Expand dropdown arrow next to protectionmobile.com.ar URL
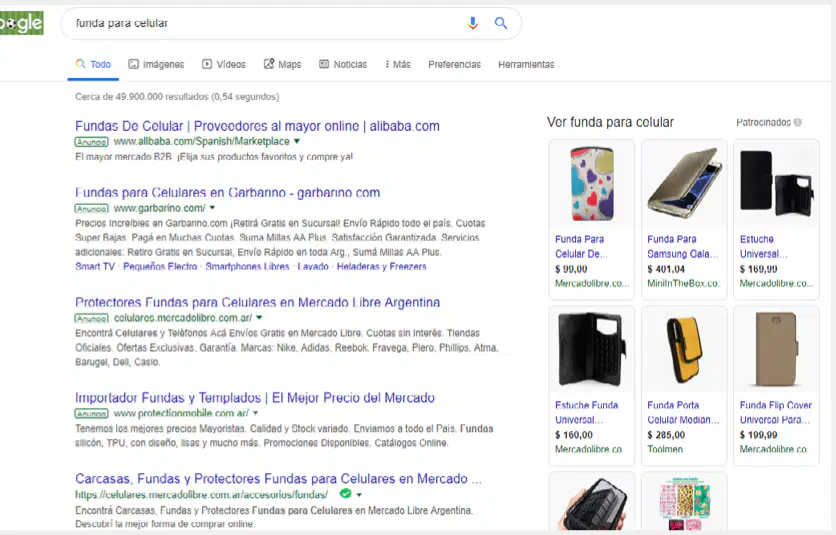Image resolution: width=836 pixels, height=535 pixels. click(255, 413)
